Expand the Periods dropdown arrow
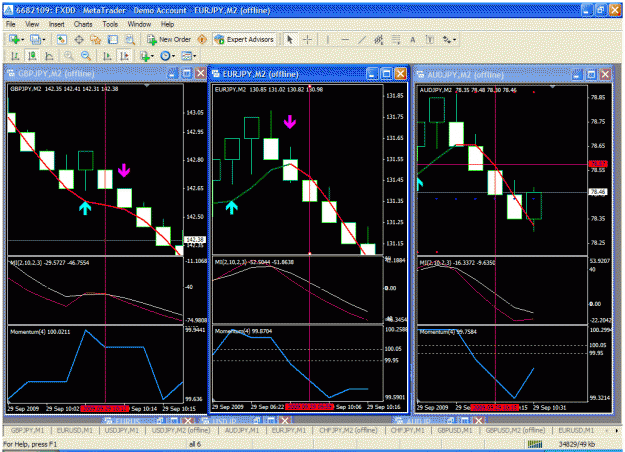 point(173,56)
